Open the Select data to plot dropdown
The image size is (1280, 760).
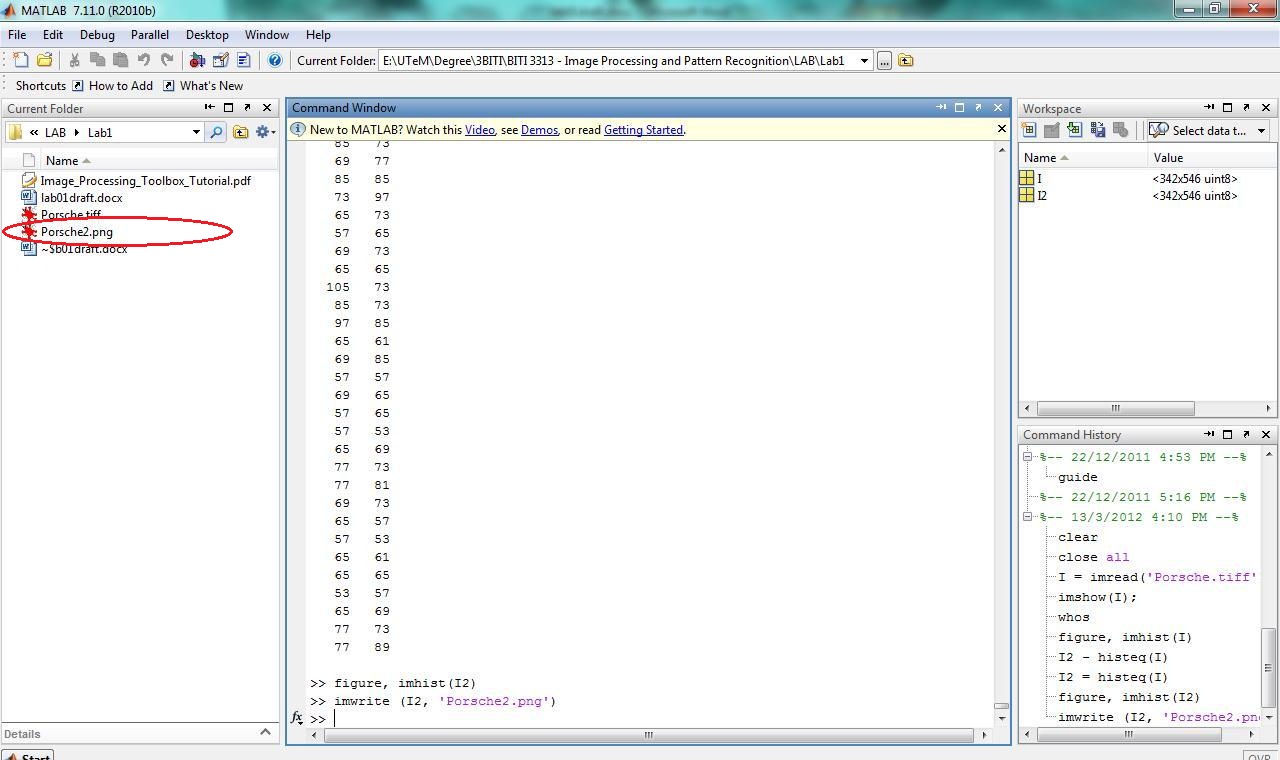(1261, 129)
